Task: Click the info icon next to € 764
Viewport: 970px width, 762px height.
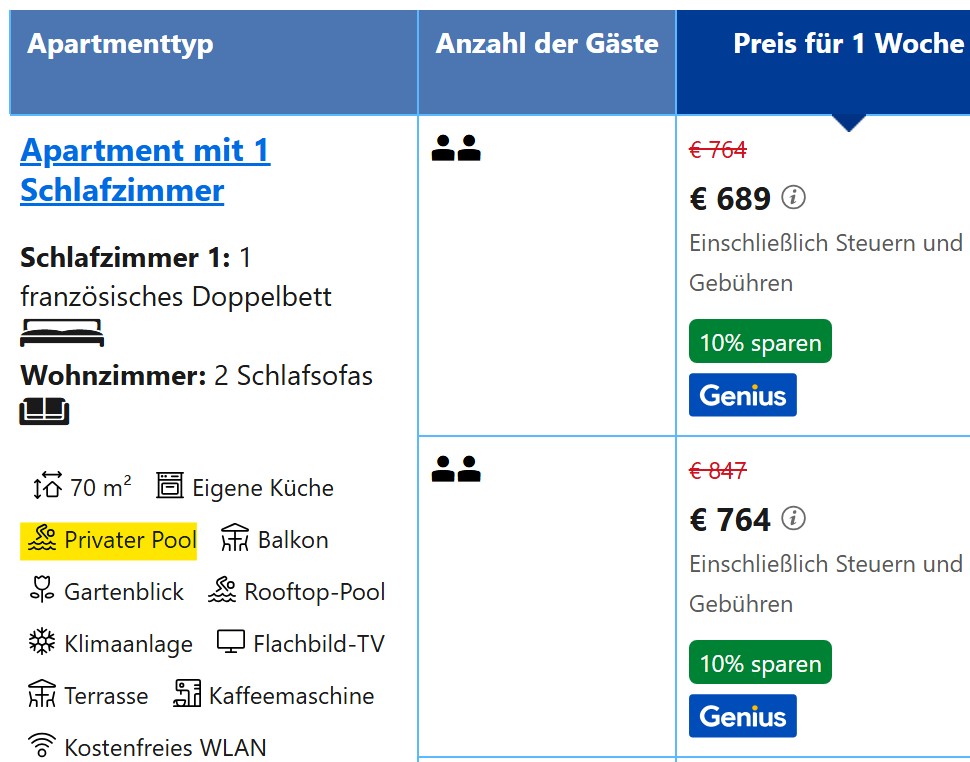Action: pyautogui.click(x=793, y=518)
